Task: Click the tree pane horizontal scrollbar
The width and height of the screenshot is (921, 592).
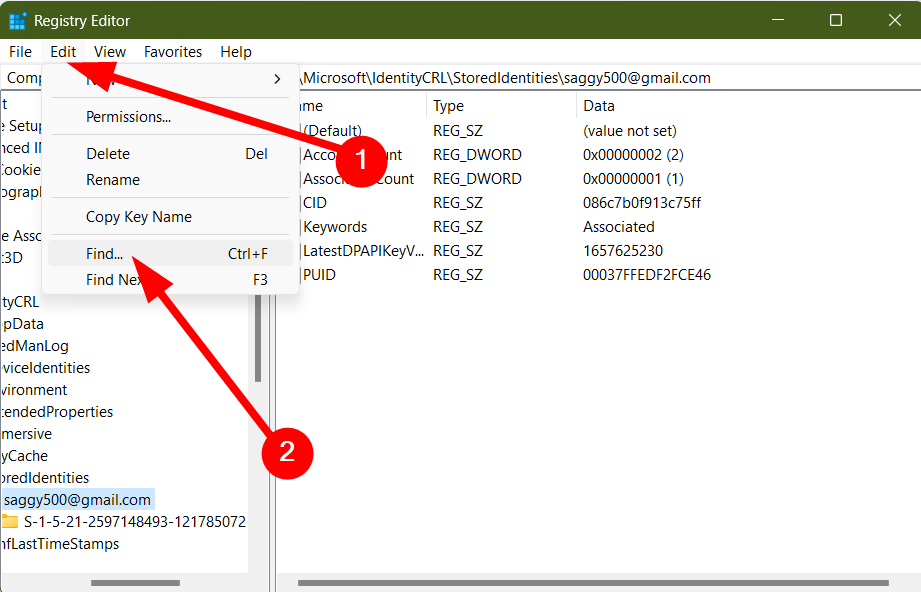Action: pyautogui.click(x=135, y=583)
